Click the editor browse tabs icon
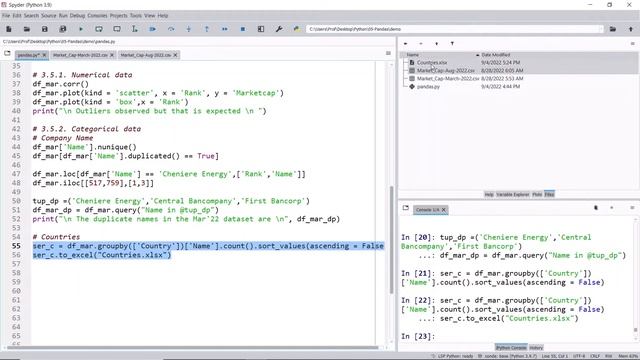The height and width of the screenshot is (360, 640). point(7,53)
